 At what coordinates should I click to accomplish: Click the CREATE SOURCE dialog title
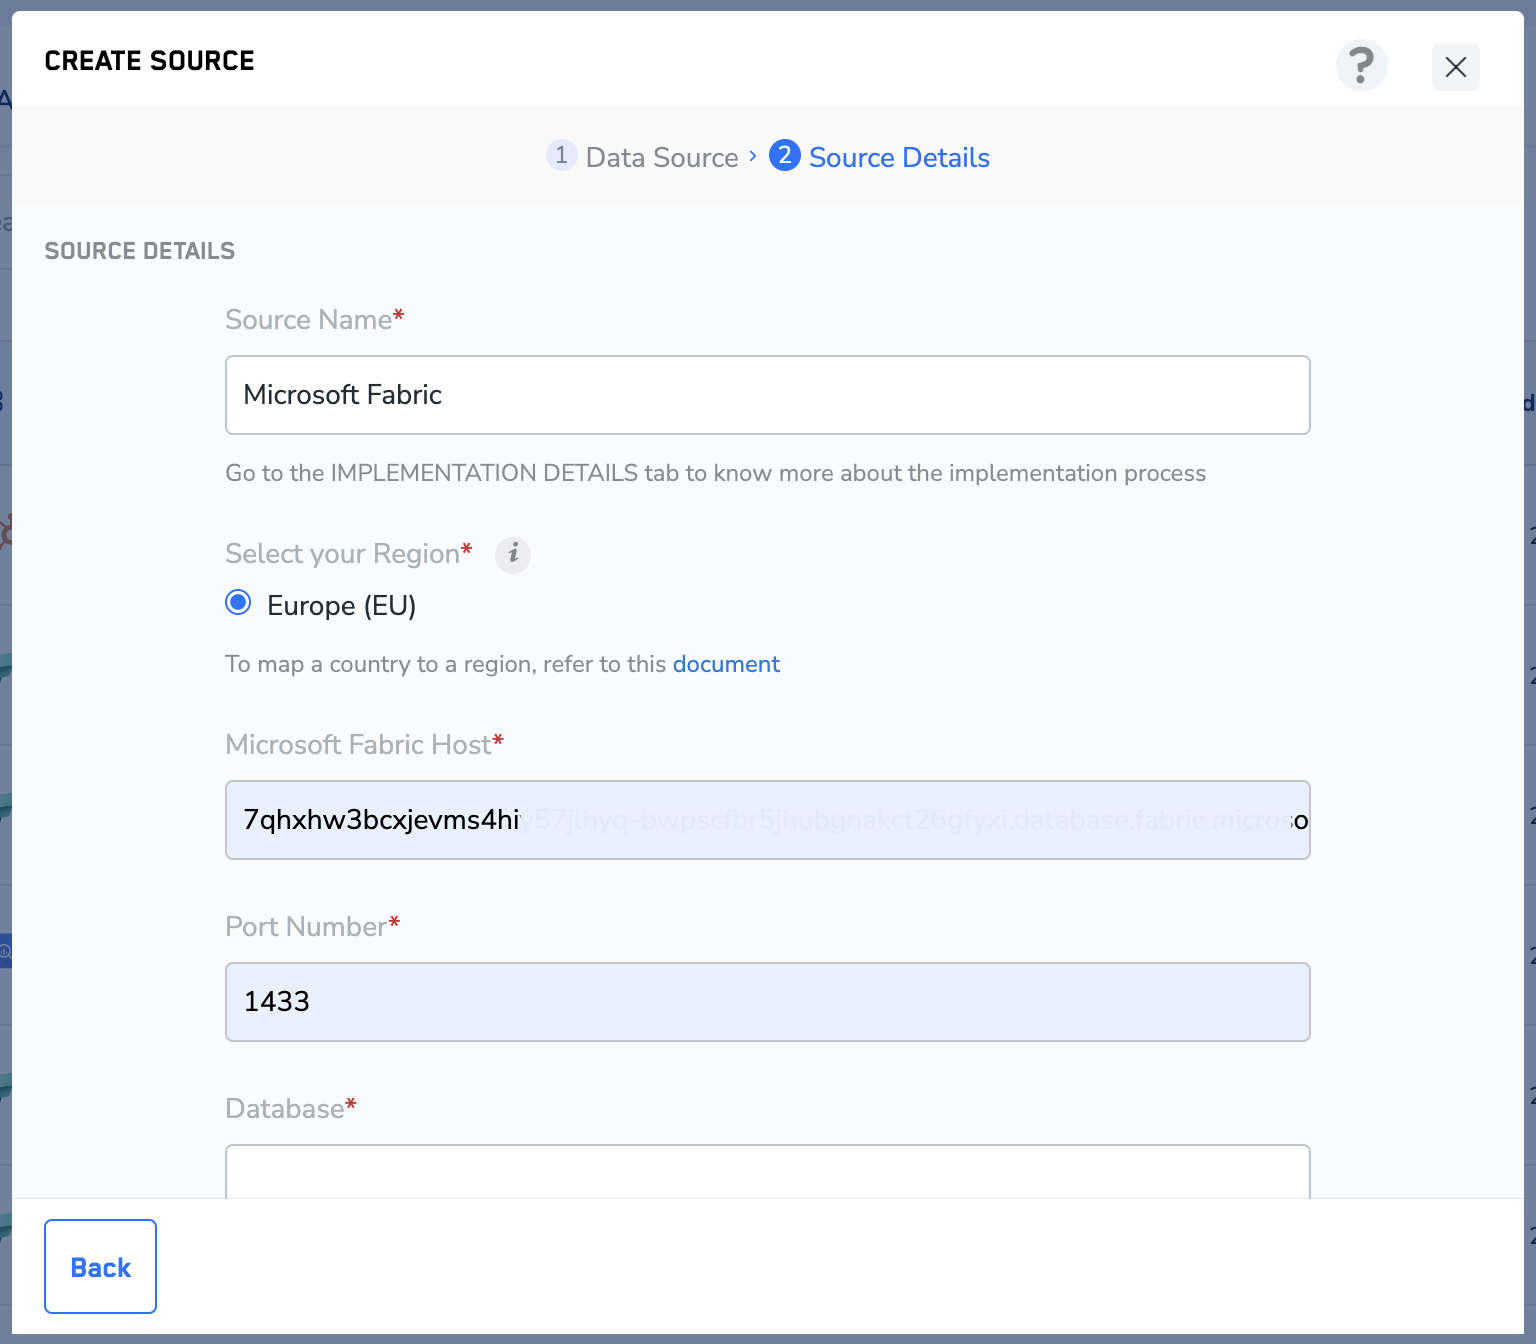tap(150, 61)
